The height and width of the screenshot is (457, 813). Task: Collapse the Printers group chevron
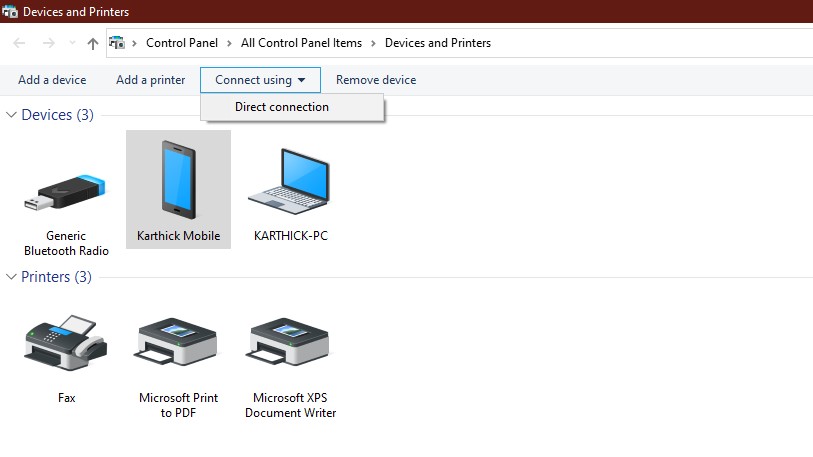tap(11, 276)
